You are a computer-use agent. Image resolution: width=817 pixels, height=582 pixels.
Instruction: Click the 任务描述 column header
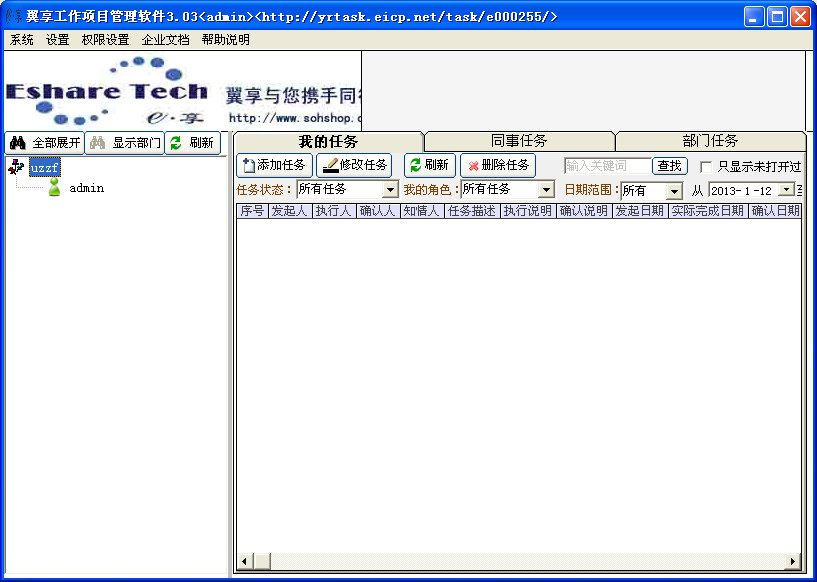472,211
